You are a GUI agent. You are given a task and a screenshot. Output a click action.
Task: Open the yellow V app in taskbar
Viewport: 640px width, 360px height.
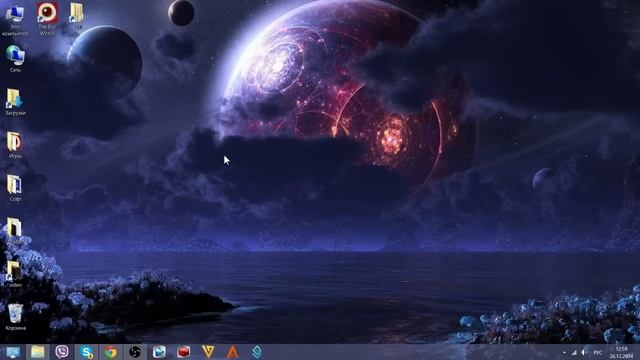[208, 352]
